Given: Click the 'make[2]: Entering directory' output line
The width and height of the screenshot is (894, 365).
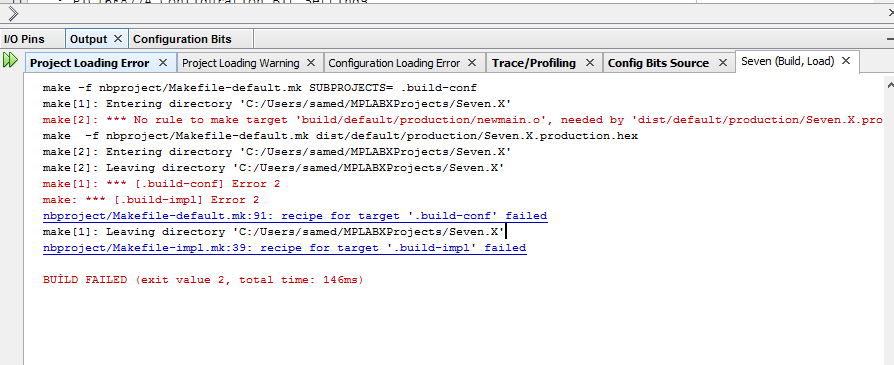Looking at the screenshot, I should coord(277,152).
